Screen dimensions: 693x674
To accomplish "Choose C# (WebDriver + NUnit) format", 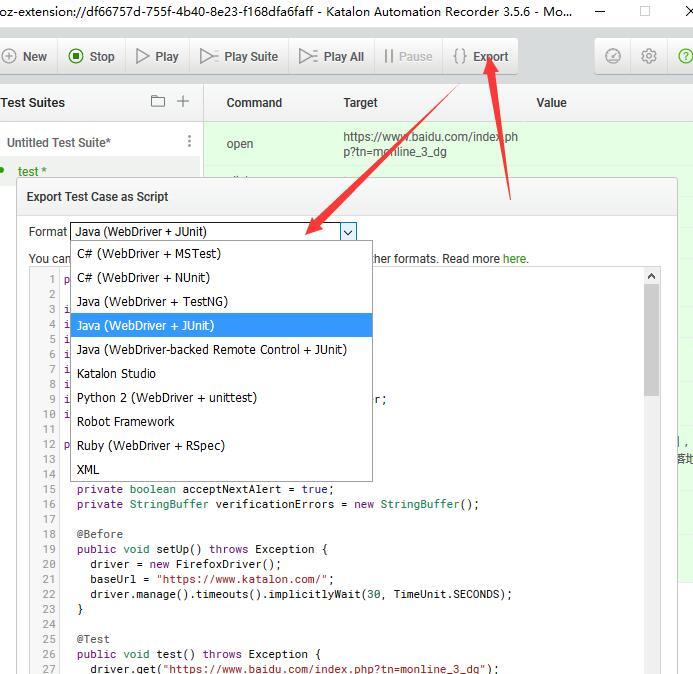I will pos(221,278).
